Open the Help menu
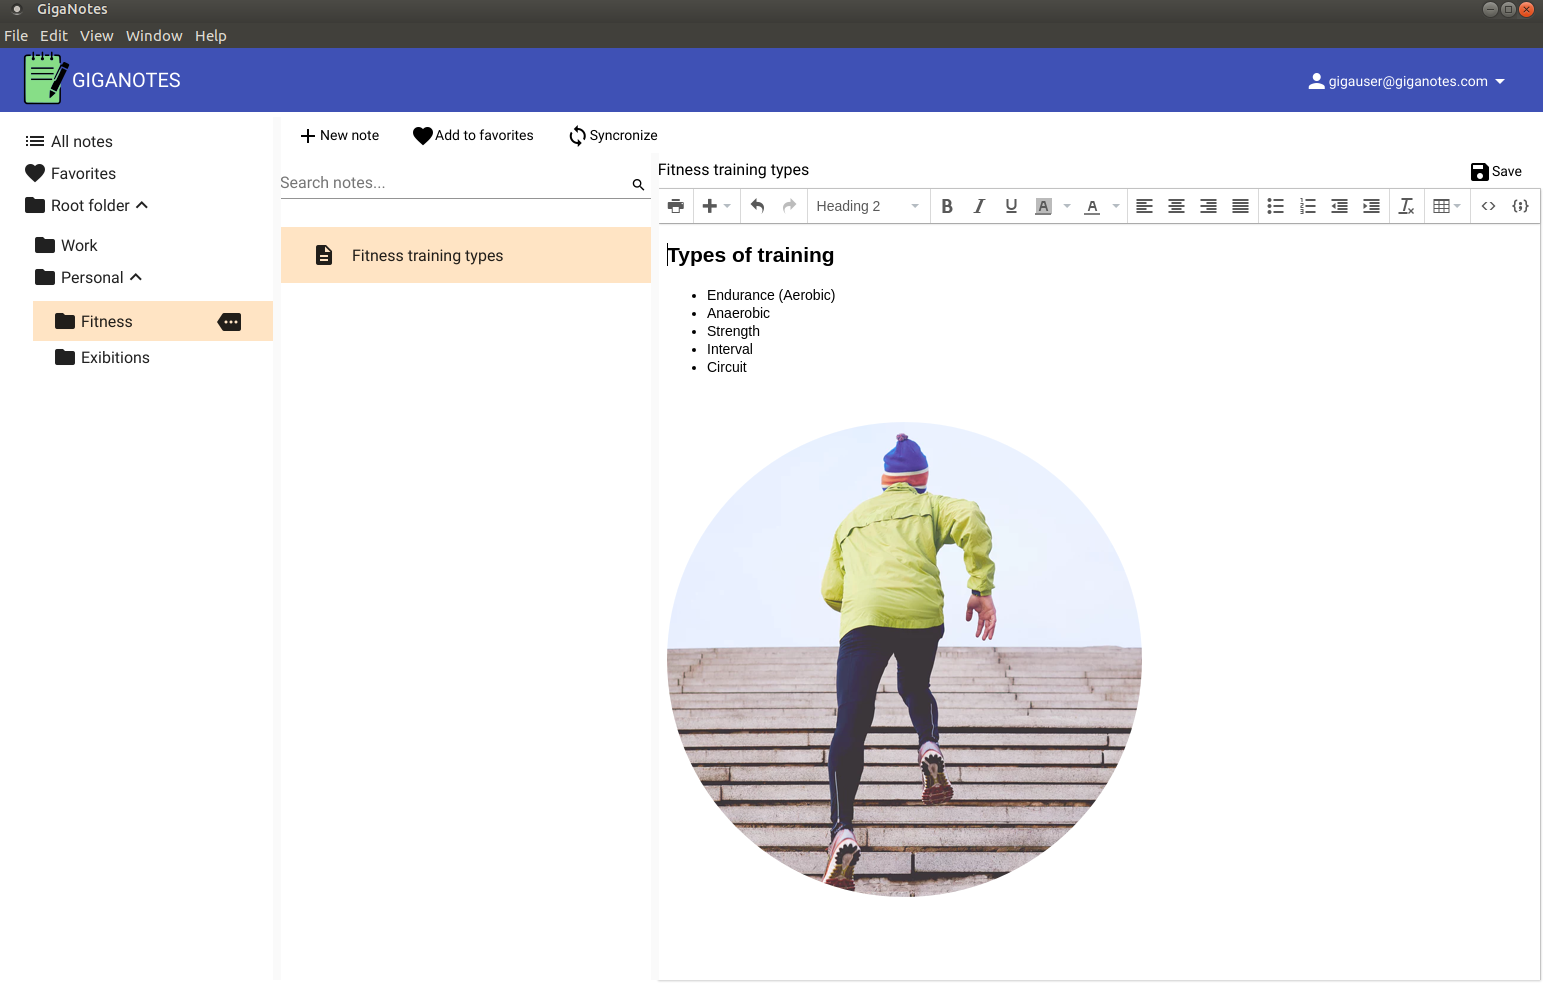The height and width of the screenshot is (984, 1543). point(211,36)
